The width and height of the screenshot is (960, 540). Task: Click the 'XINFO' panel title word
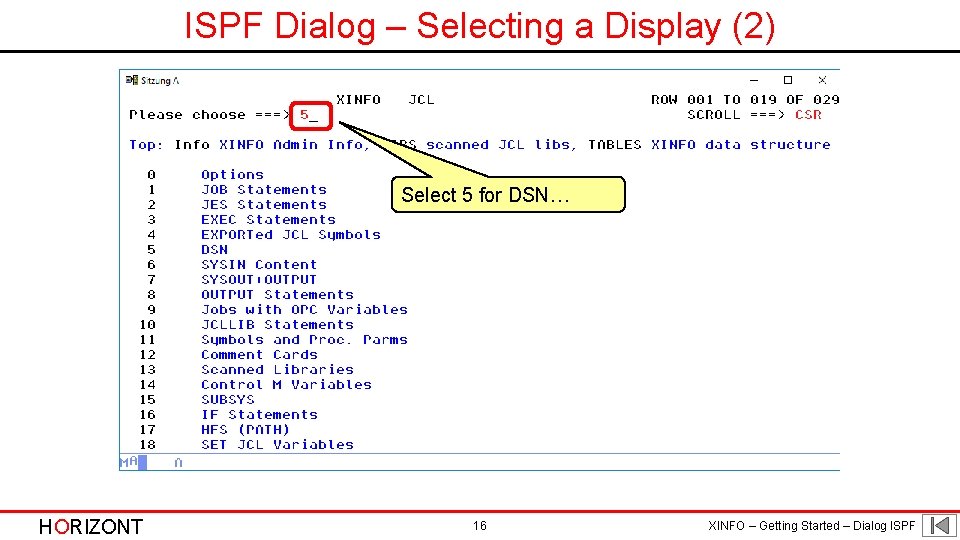point(358,100)
